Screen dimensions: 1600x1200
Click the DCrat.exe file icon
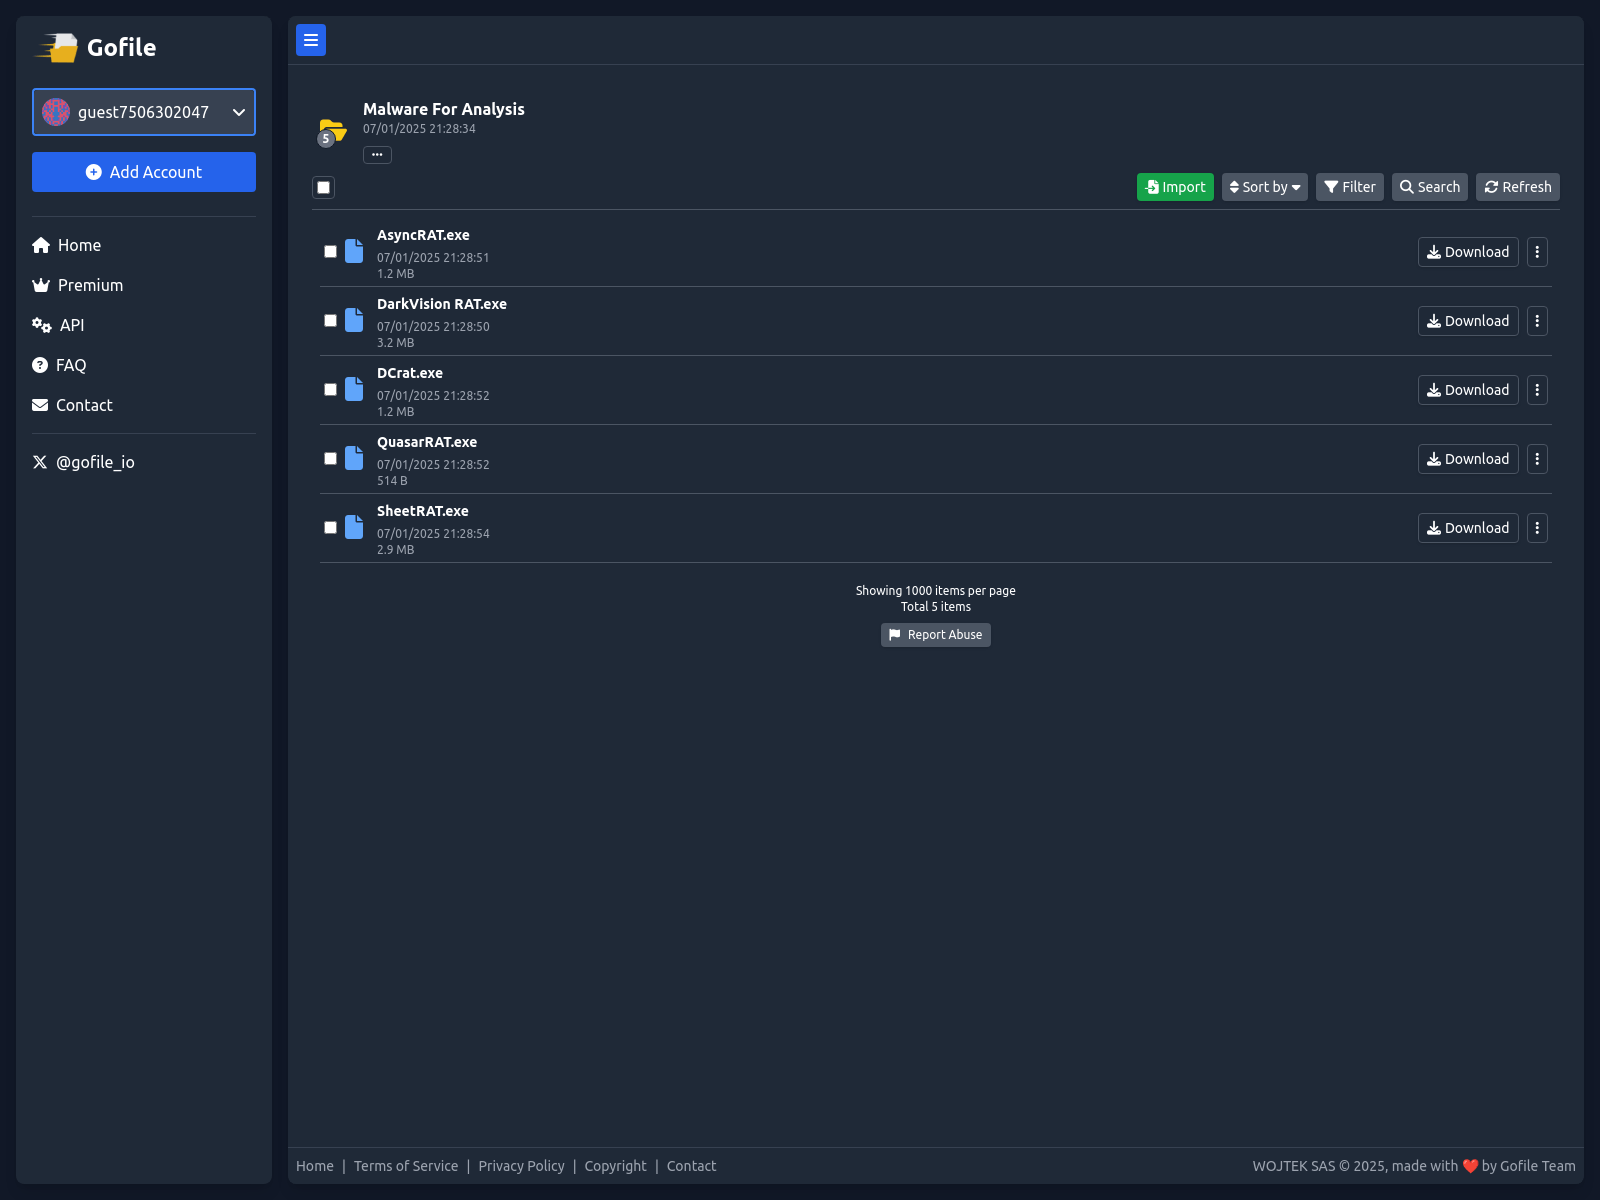click(x=354, y=389)
